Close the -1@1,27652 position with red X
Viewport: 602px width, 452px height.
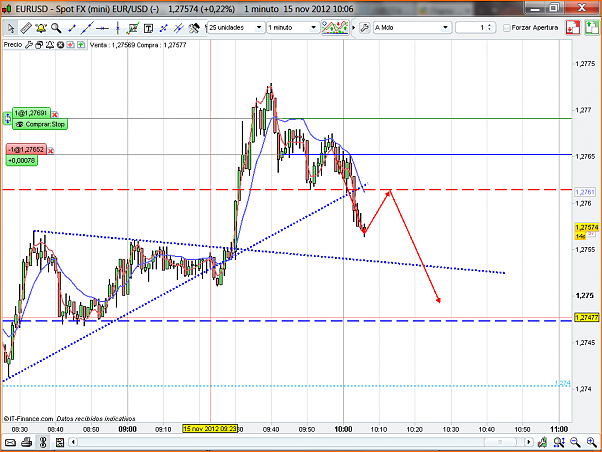(50, 151)
